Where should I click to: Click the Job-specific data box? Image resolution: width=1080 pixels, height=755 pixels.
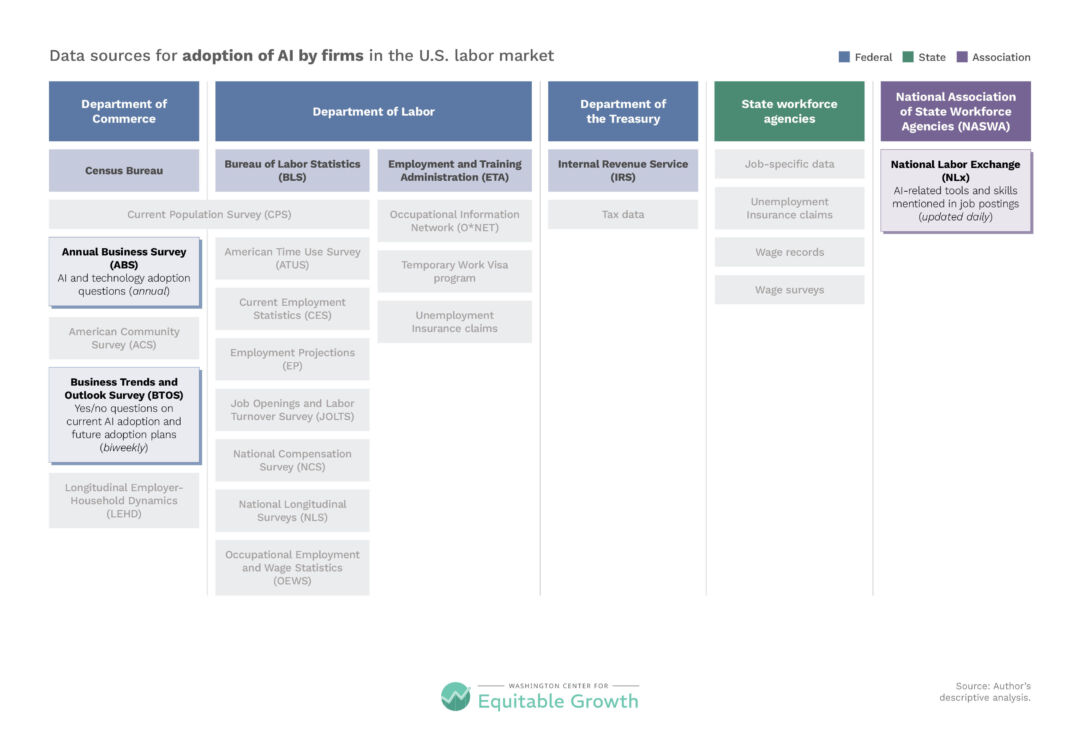[x=789, y=164]
